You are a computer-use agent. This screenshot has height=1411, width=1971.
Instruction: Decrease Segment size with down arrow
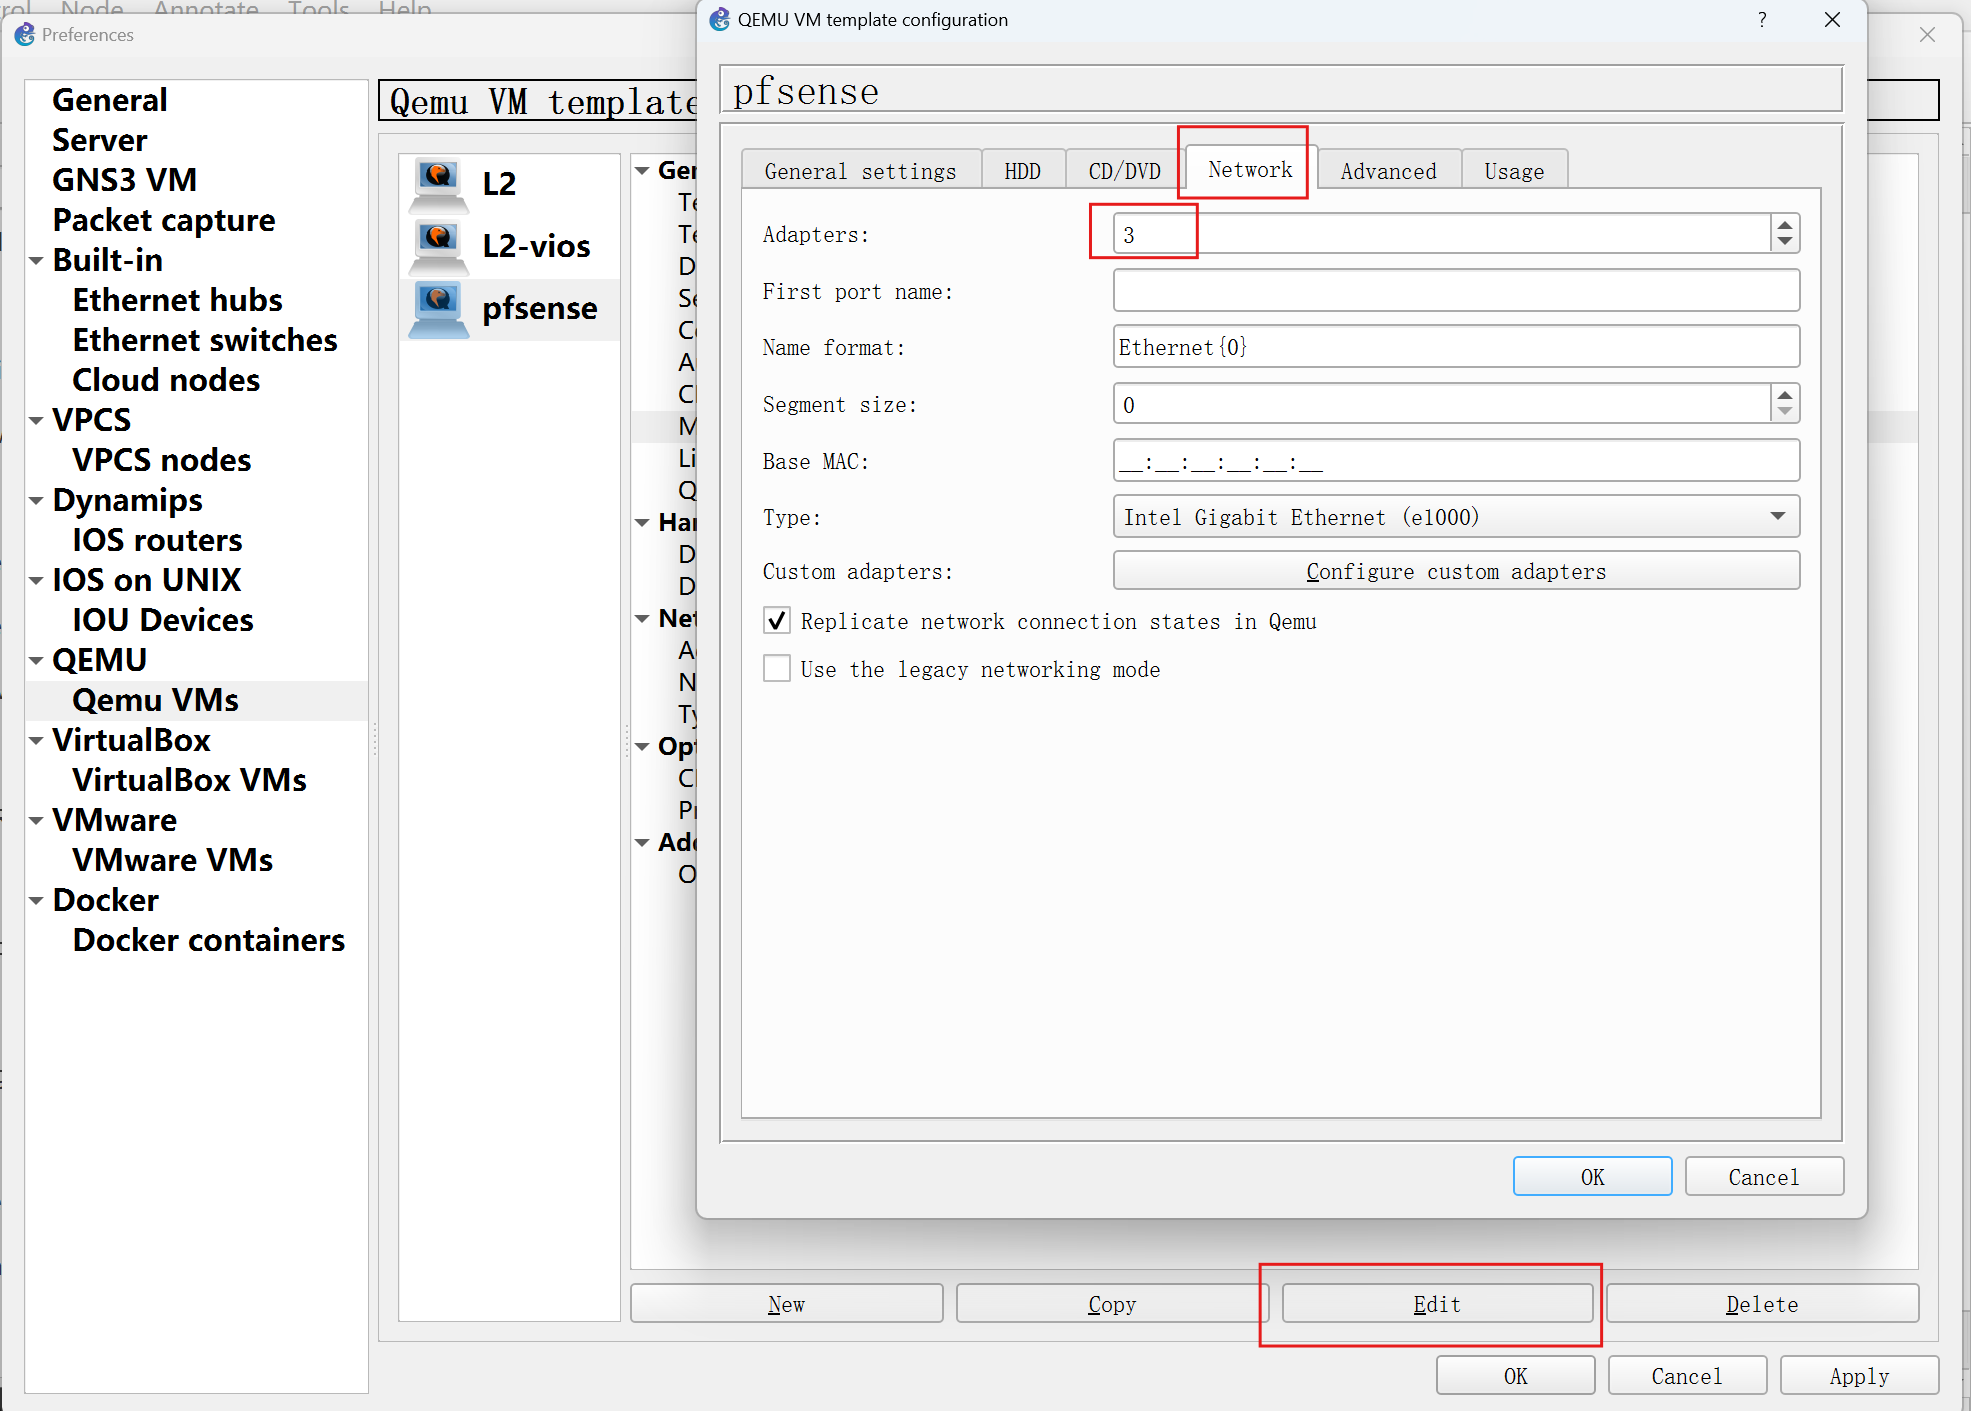(x=1785, y=412)
